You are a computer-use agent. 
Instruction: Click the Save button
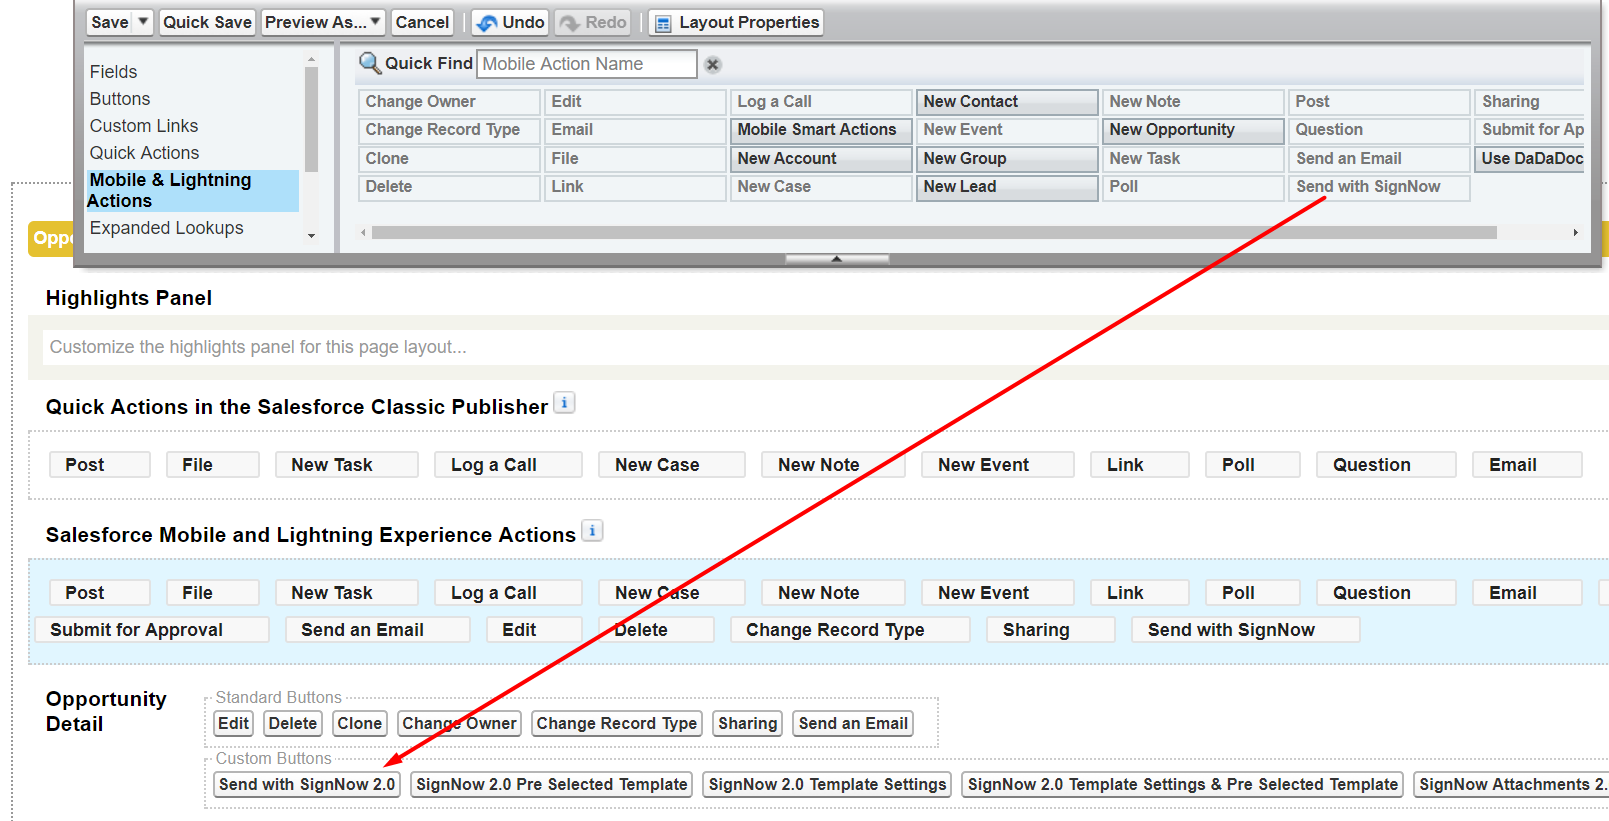pos(110,22)
